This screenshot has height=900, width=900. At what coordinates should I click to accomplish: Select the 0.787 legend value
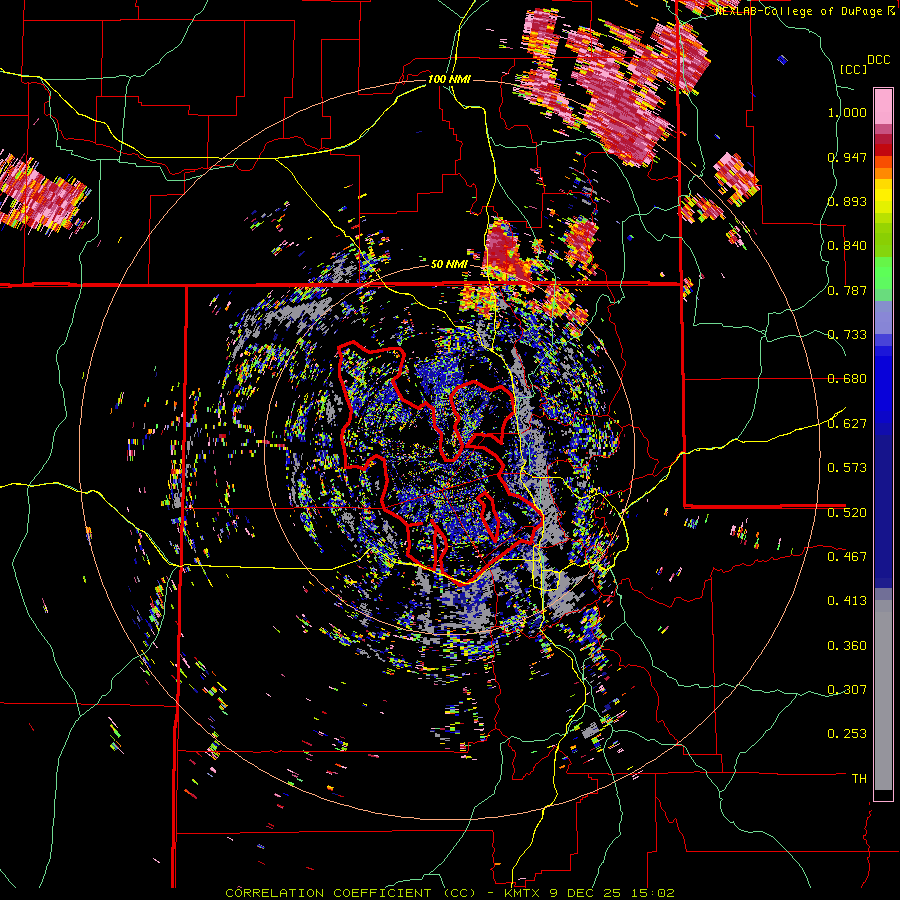[x=847, y=290]
